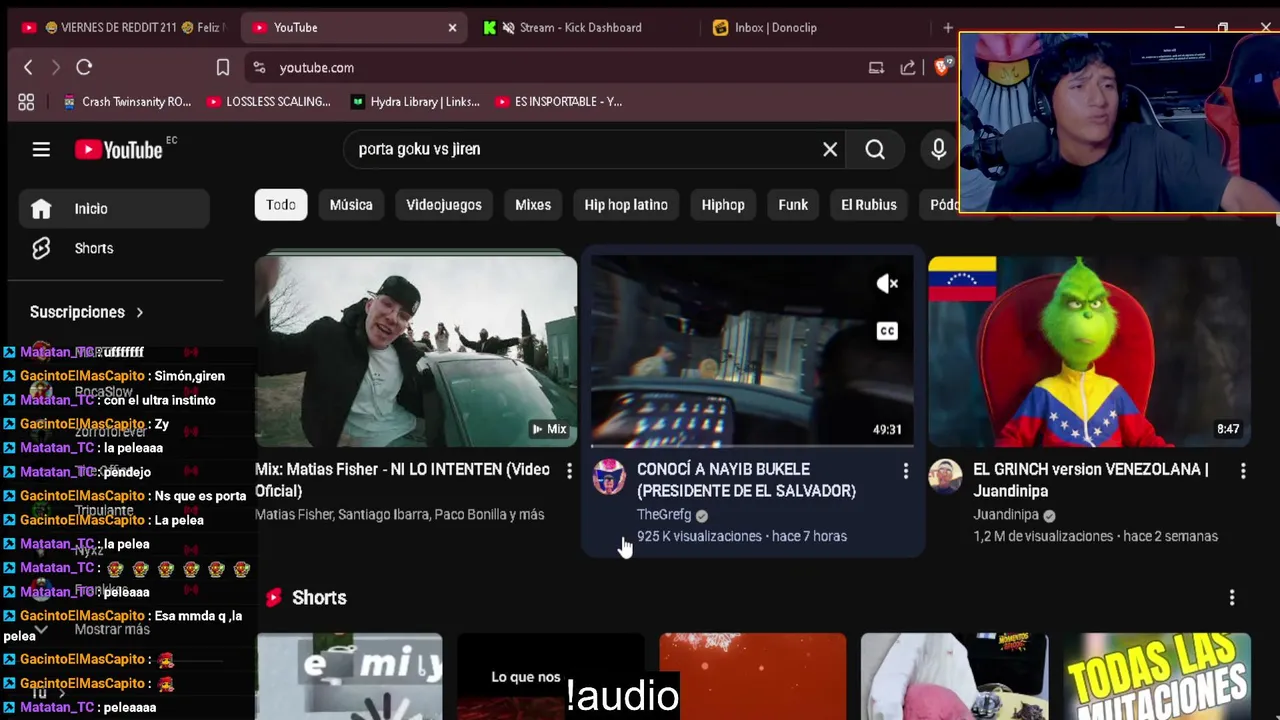Select the El Rubius filter chip

[869, 205]
